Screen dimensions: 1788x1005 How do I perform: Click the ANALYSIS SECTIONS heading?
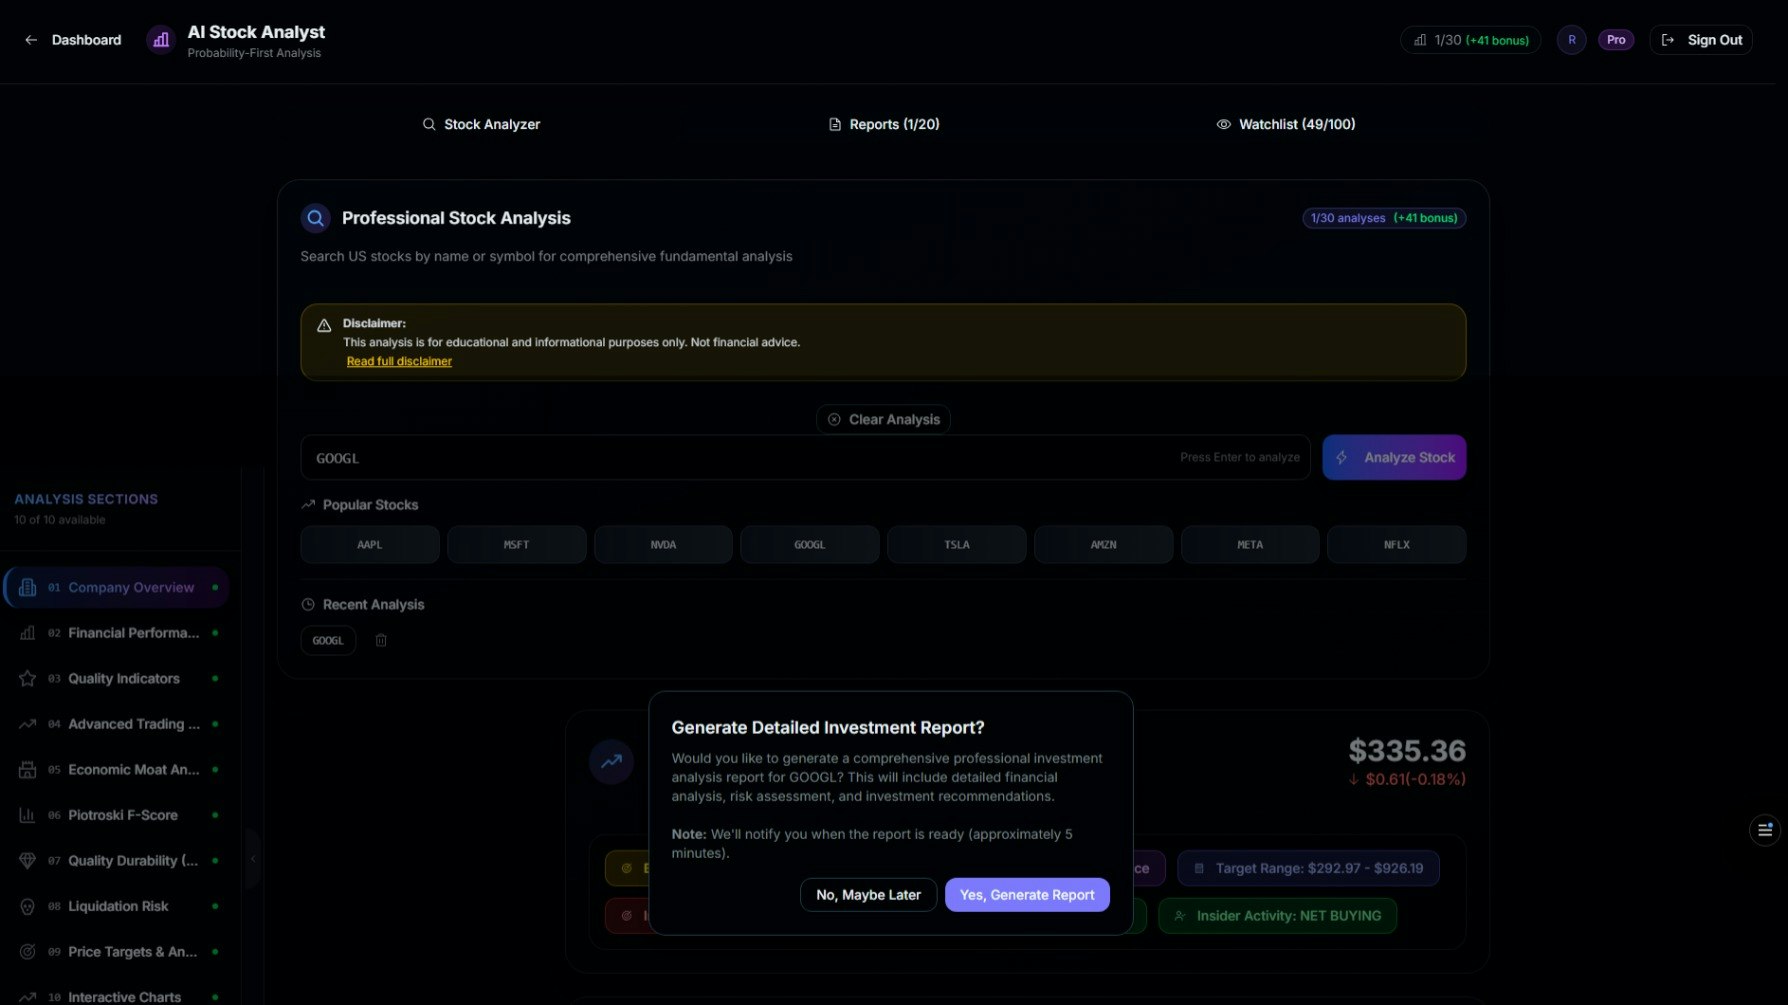(x=86, y=499)
